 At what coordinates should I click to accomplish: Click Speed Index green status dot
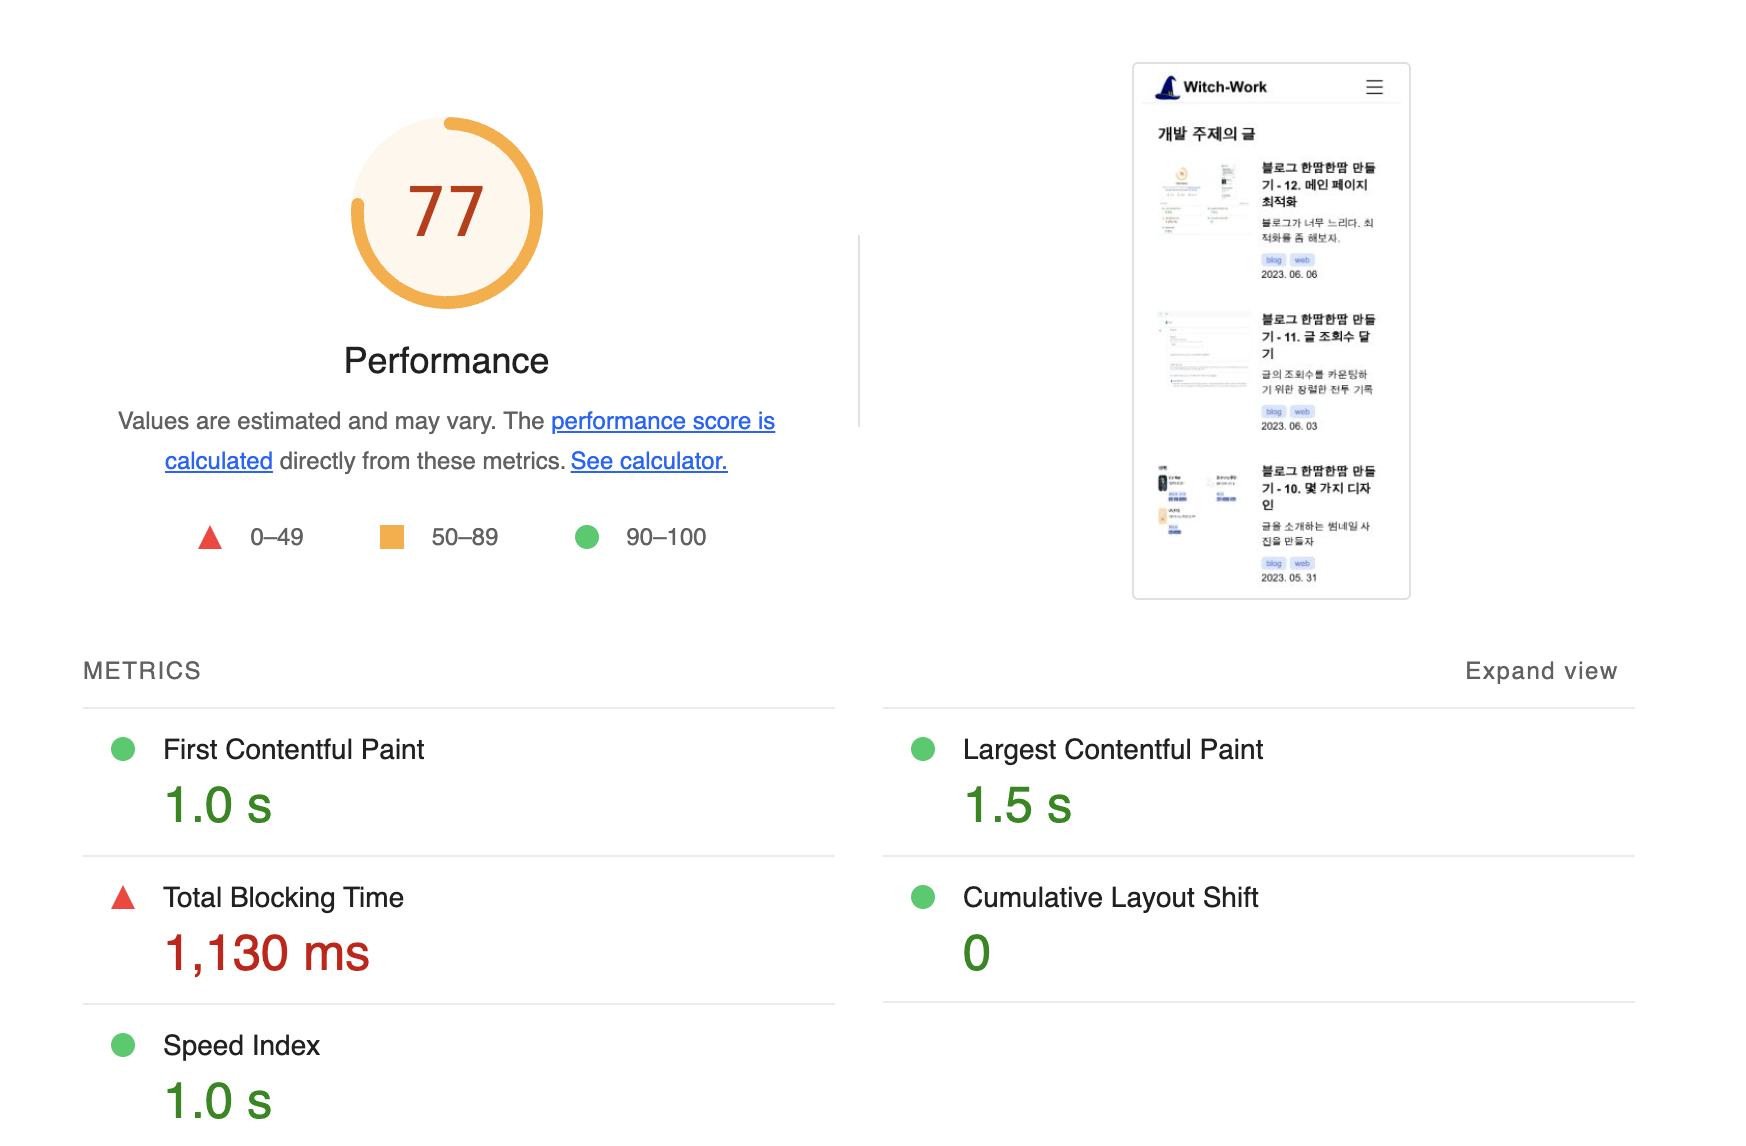tap(123, 1045)
